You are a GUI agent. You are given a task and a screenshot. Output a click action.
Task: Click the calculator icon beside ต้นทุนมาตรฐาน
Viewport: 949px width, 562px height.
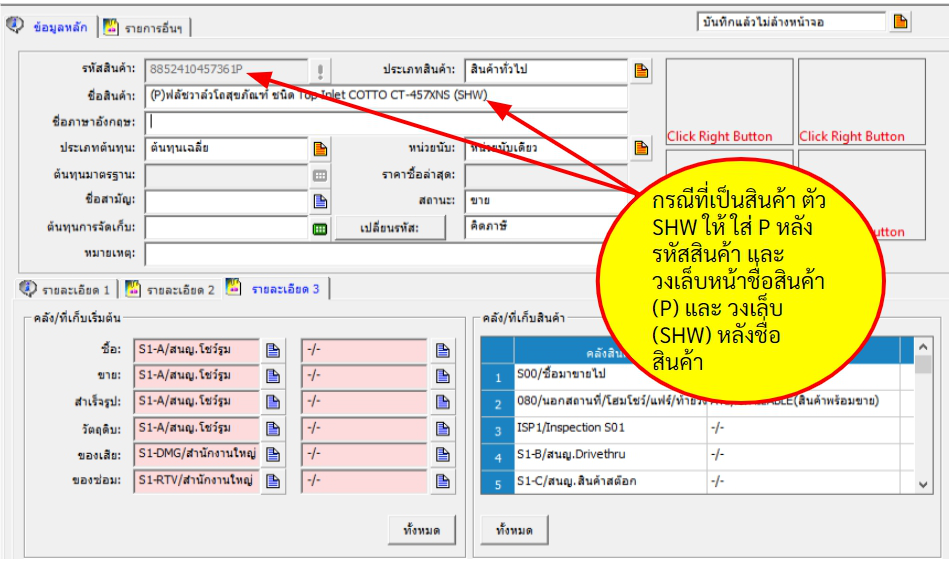[320, 175]
